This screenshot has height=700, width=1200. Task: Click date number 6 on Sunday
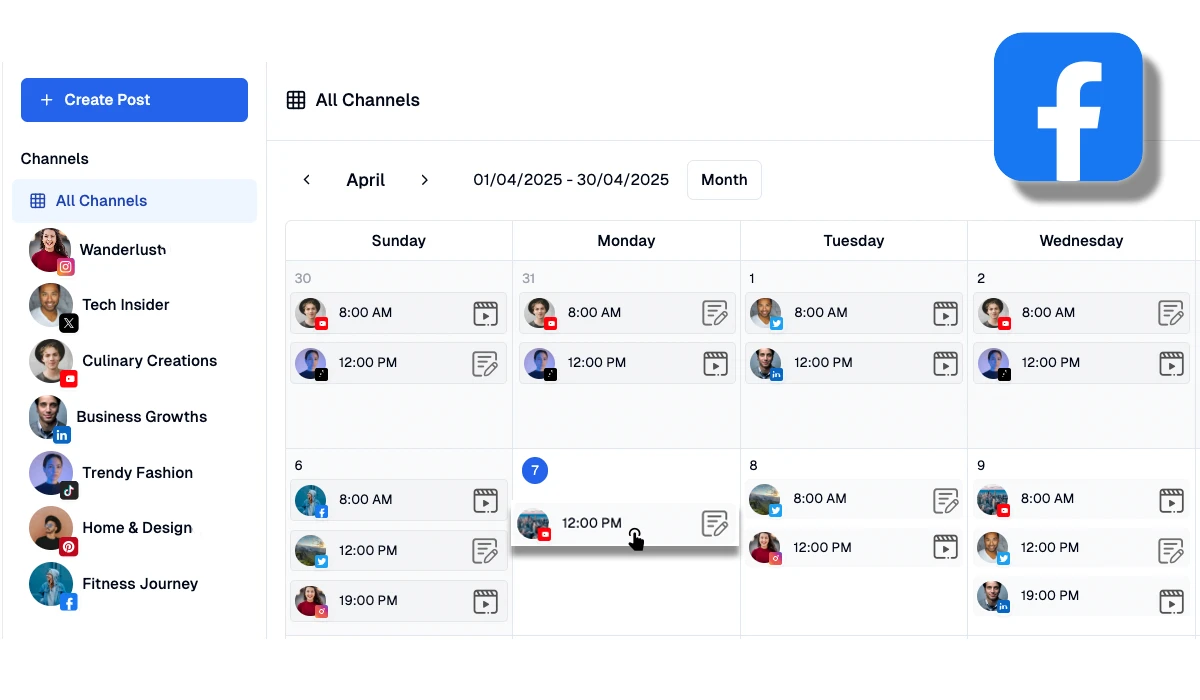coord(299,466)
